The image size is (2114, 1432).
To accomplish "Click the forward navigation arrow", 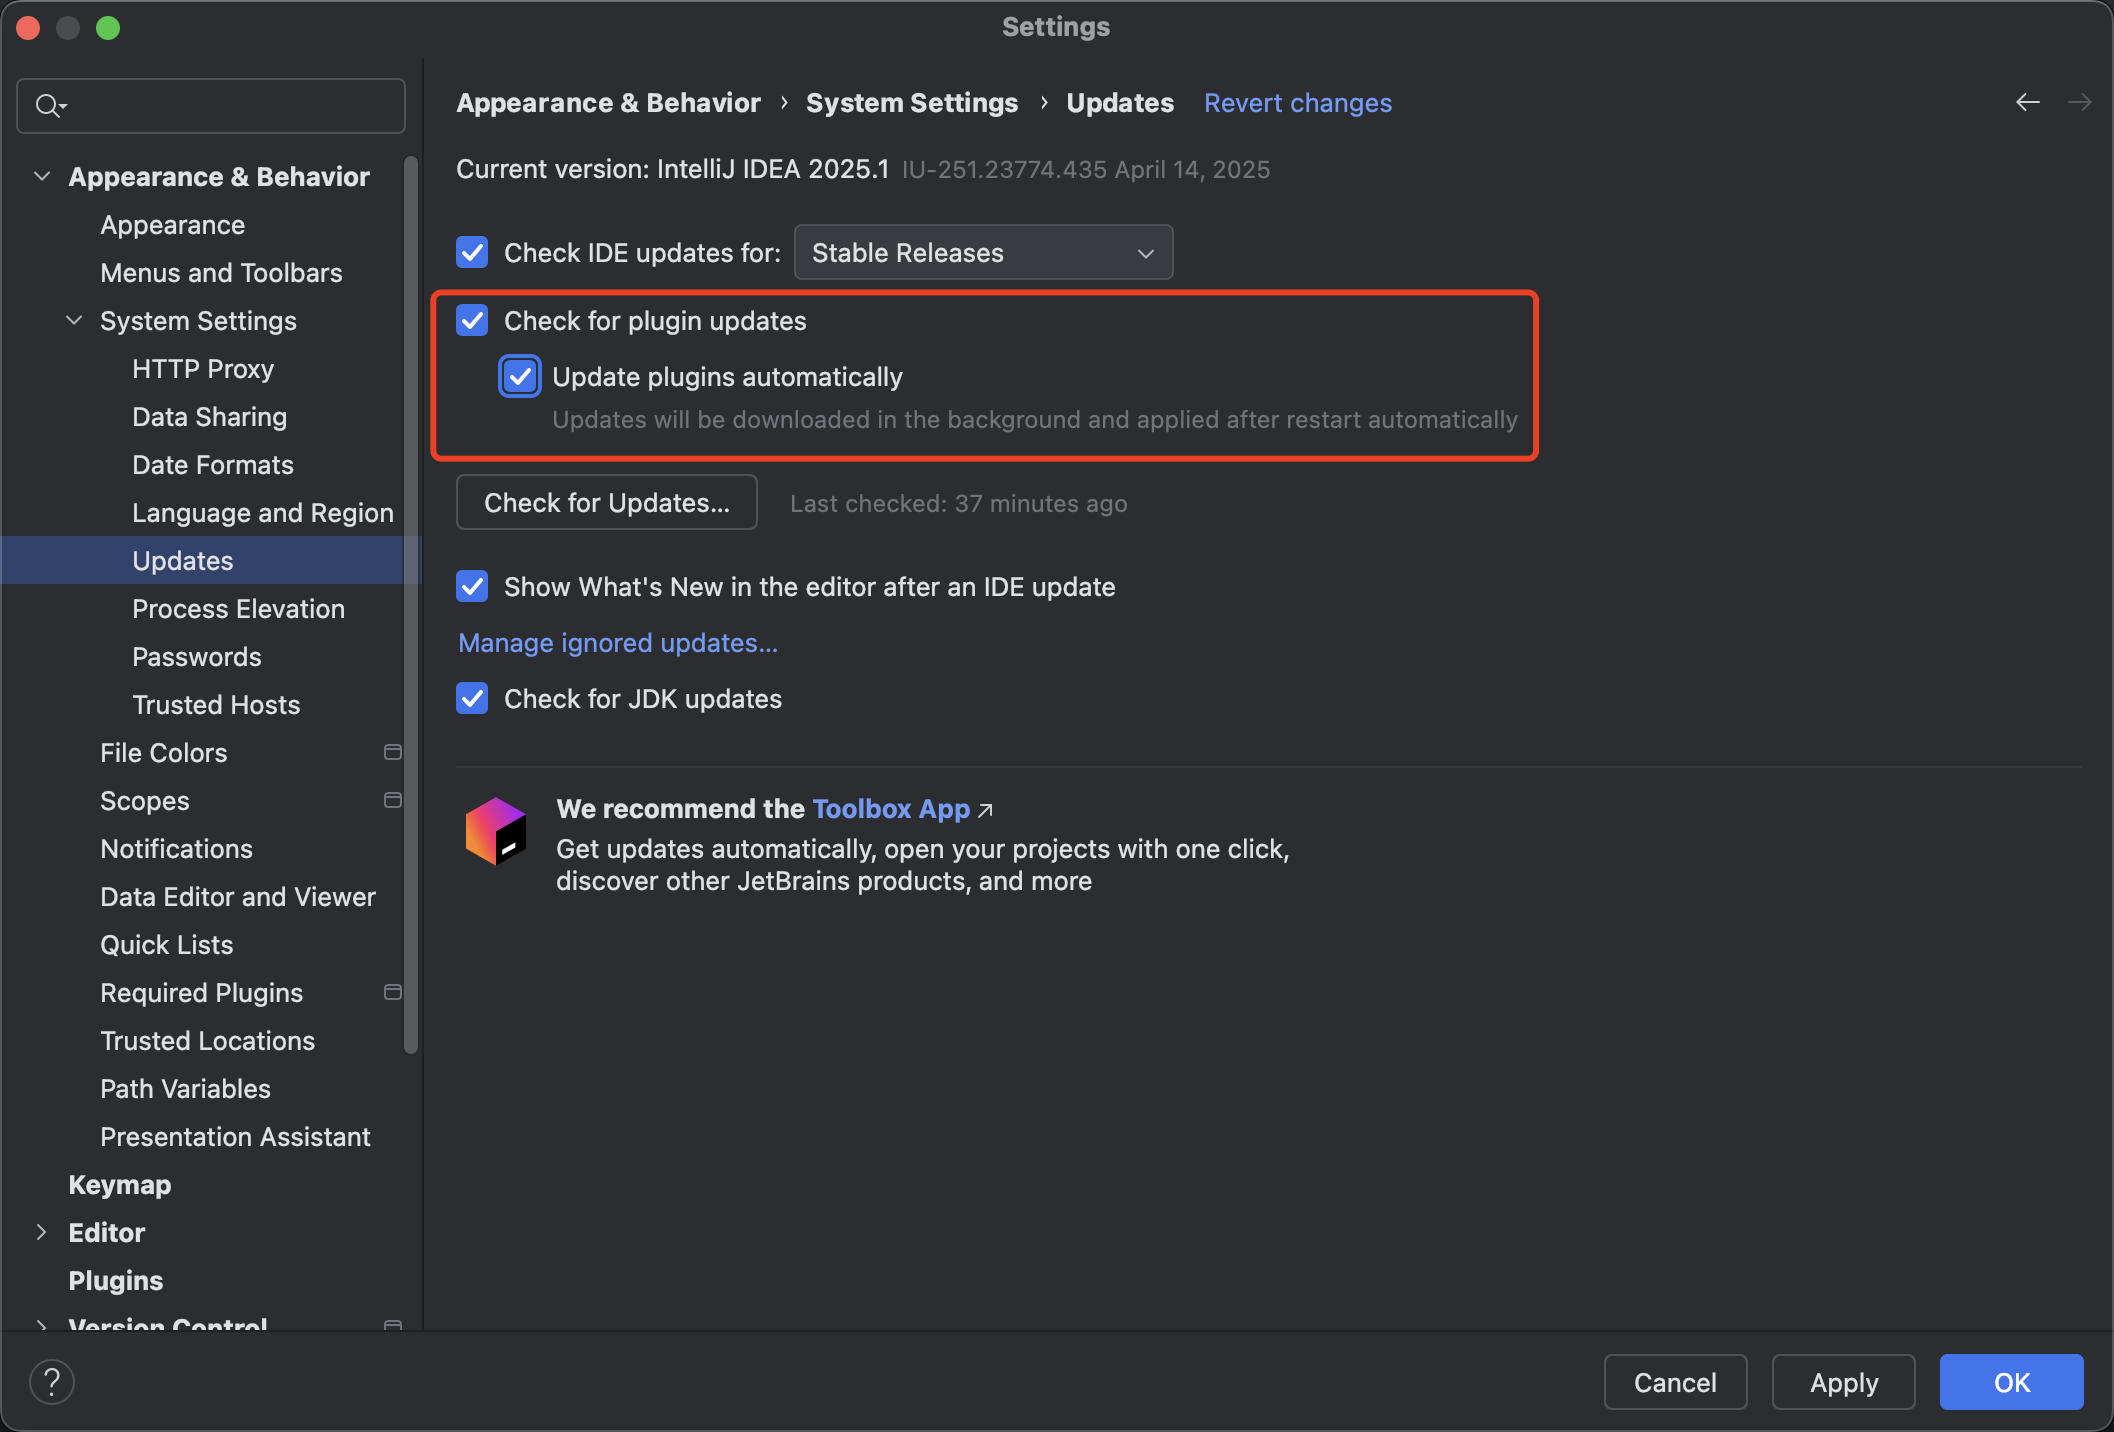I will pos(2079,102).
